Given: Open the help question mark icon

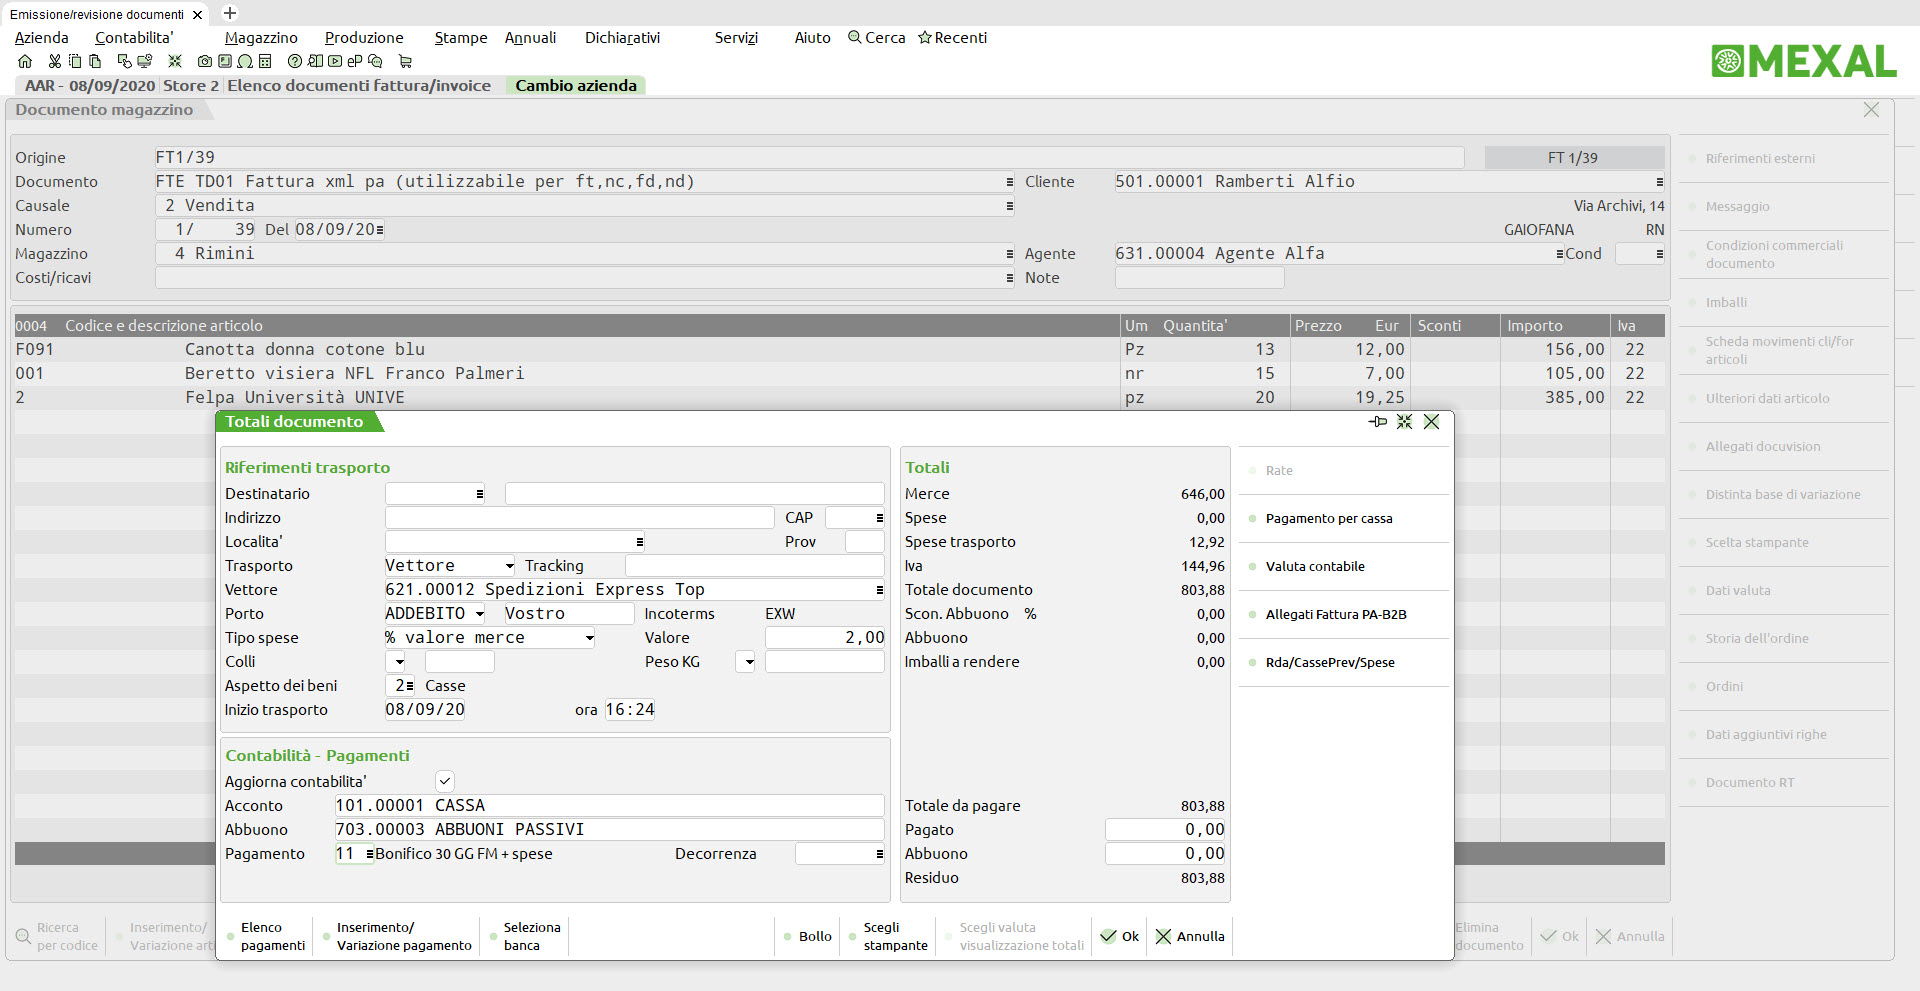Looking at the screenshot, I should [x=295, y=61].
